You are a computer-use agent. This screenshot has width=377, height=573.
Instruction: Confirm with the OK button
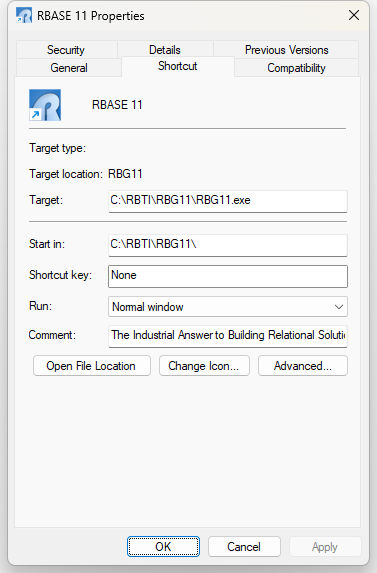pyautogui.click(x=163, y=547)
